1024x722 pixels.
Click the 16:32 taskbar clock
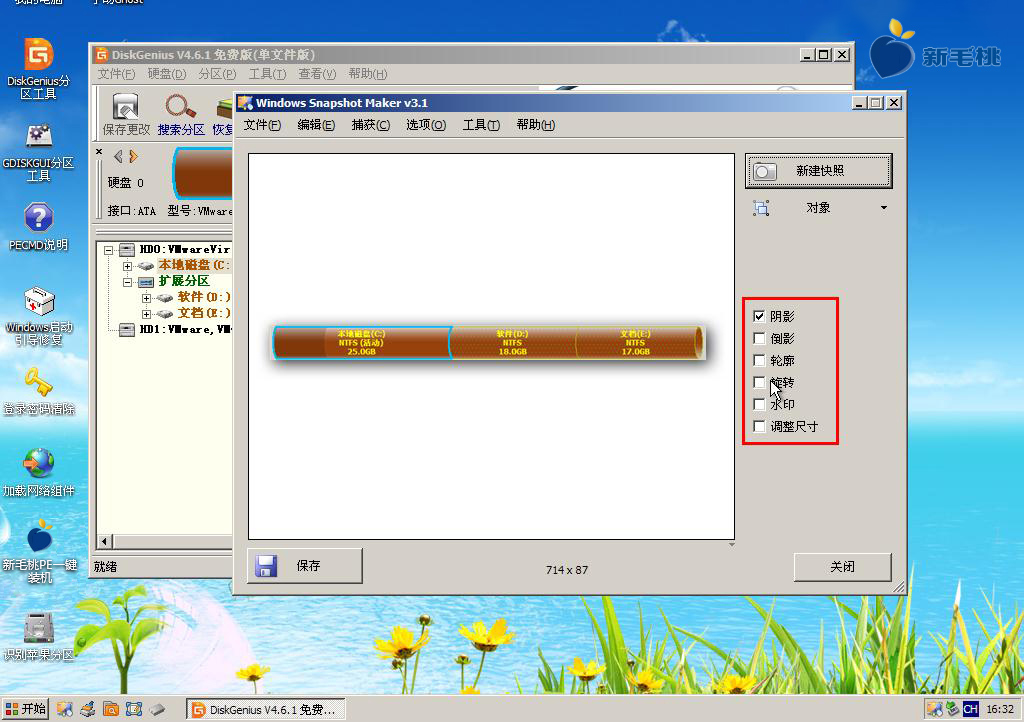pos(1000,709)
